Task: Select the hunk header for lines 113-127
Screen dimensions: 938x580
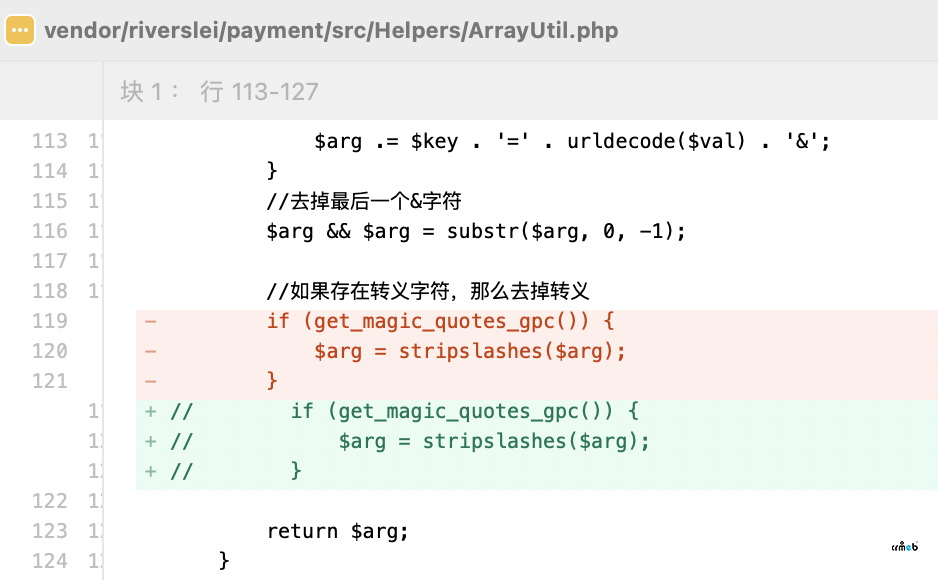Action: (x=219, y=91)
